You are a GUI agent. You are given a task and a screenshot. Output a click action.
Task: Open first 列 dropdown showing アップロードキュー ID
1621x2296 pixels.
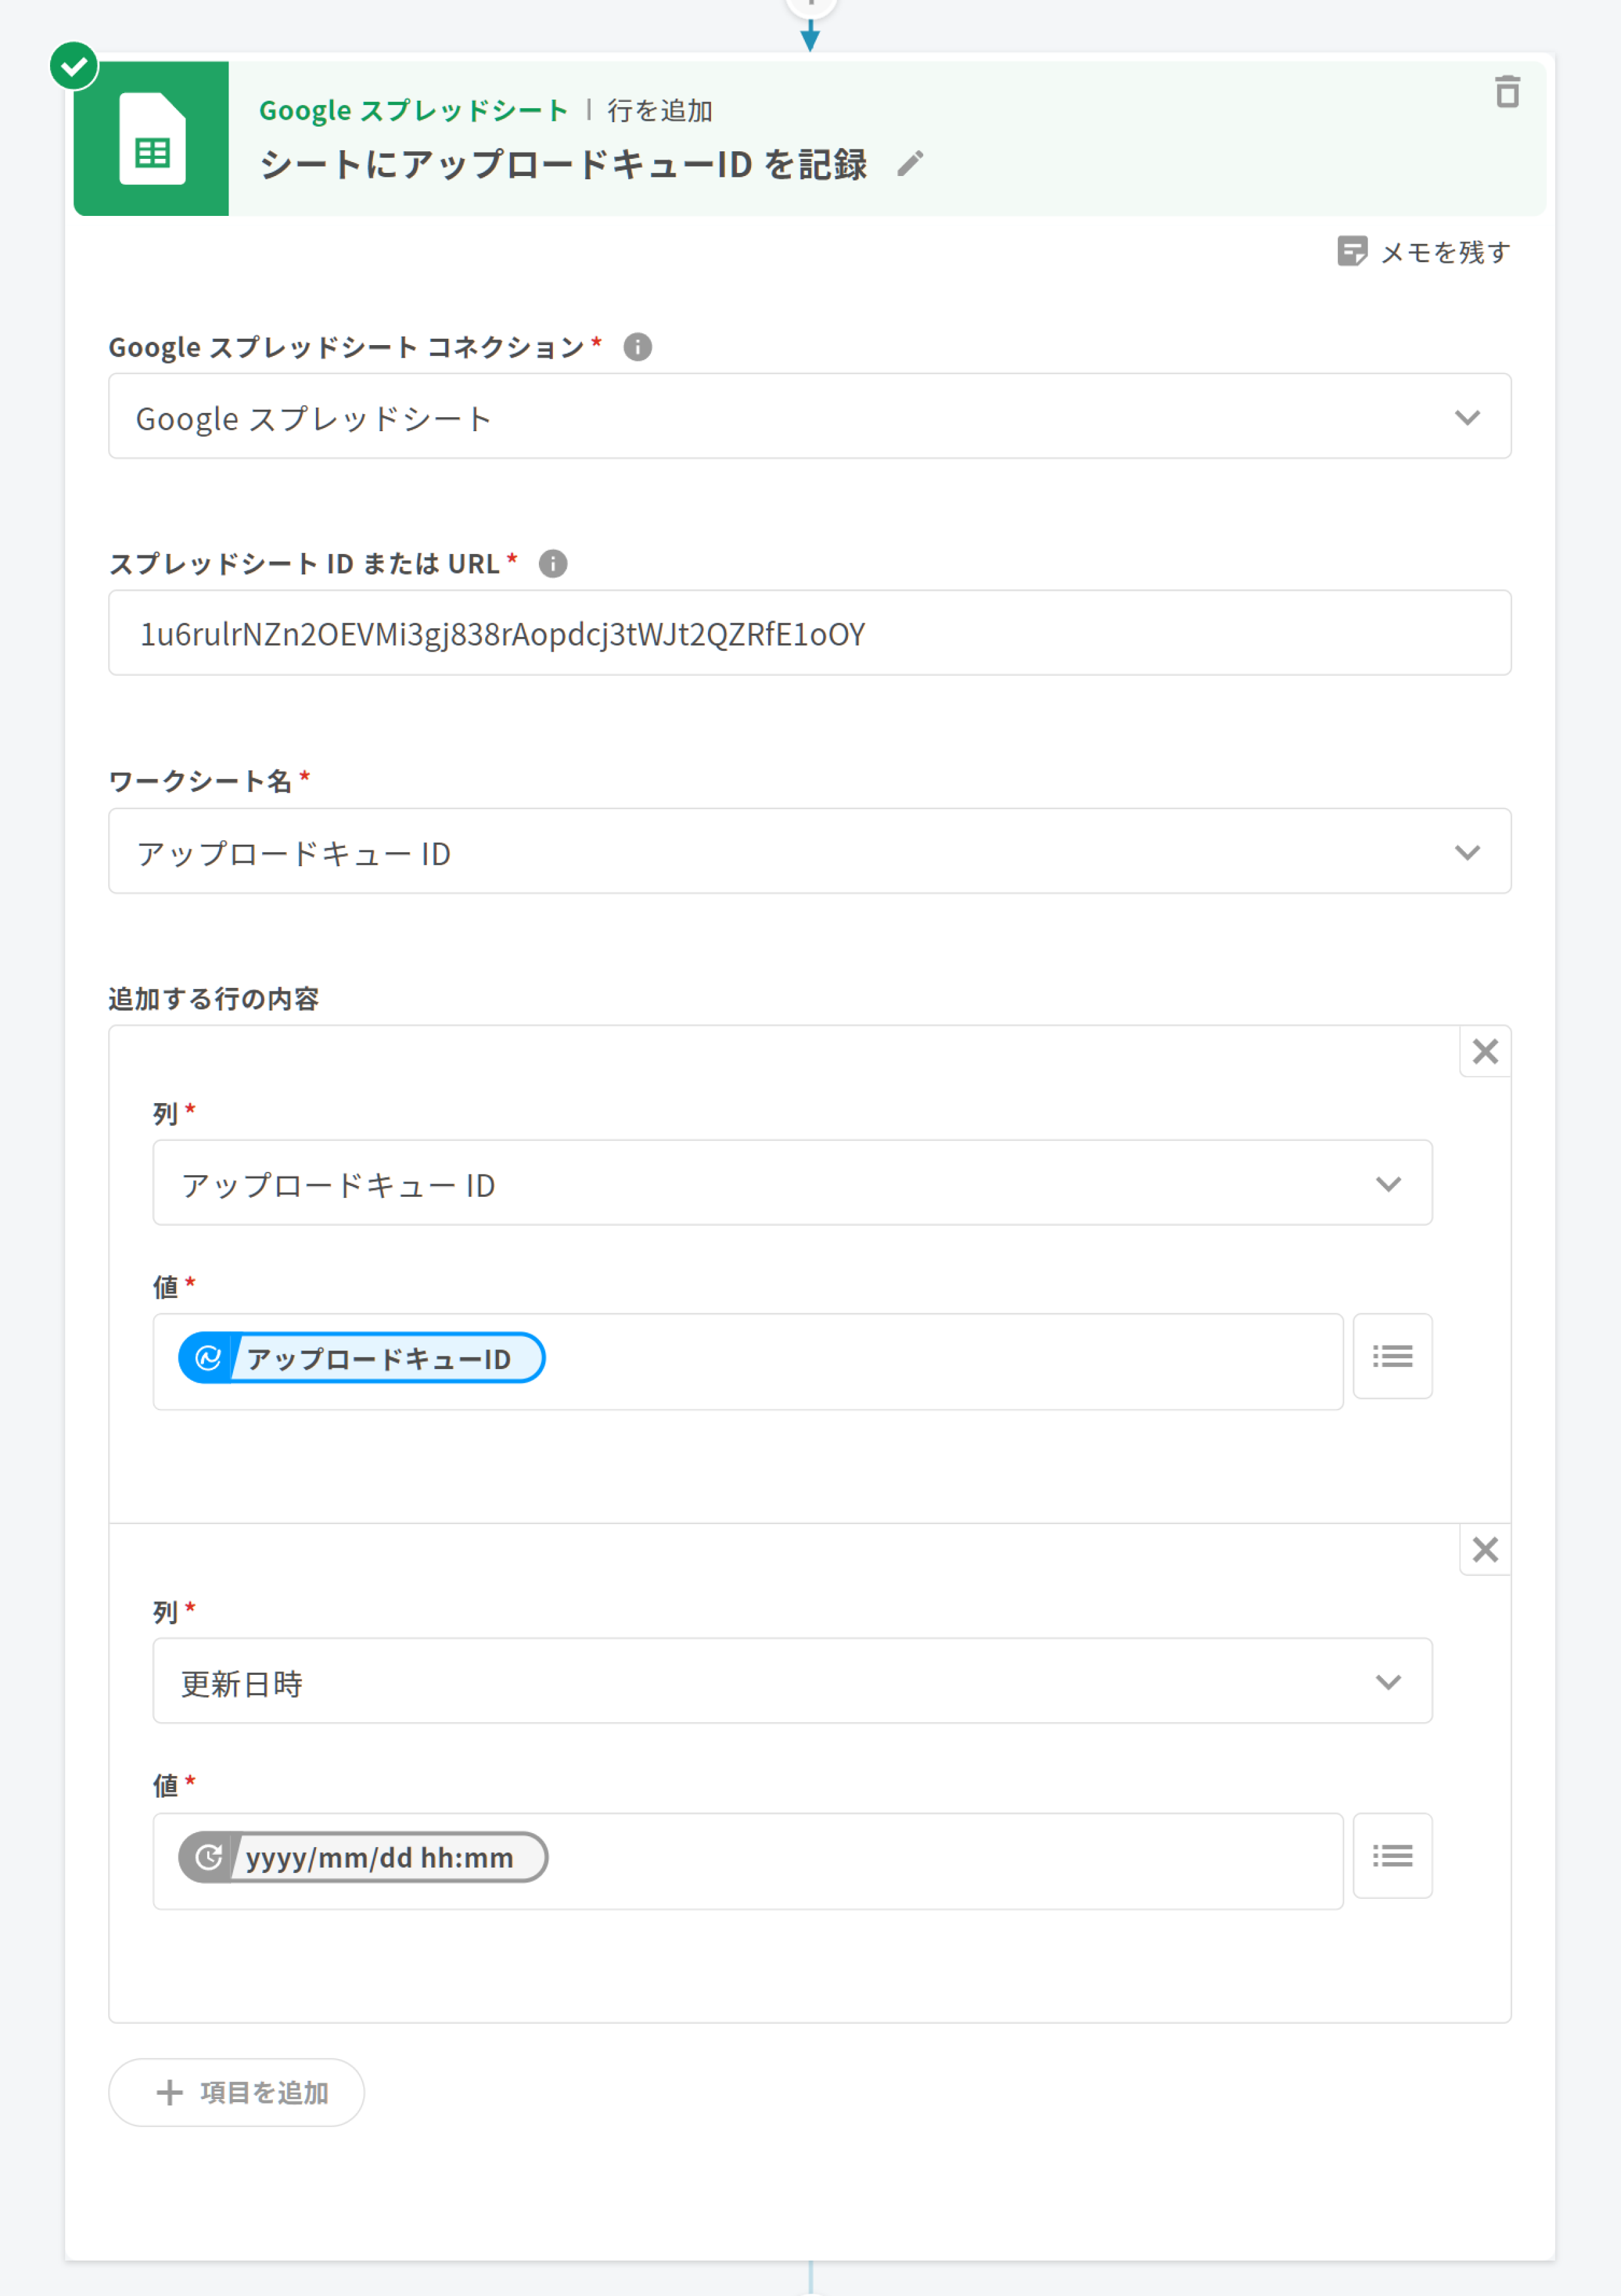click(x=1387, y=1184)
